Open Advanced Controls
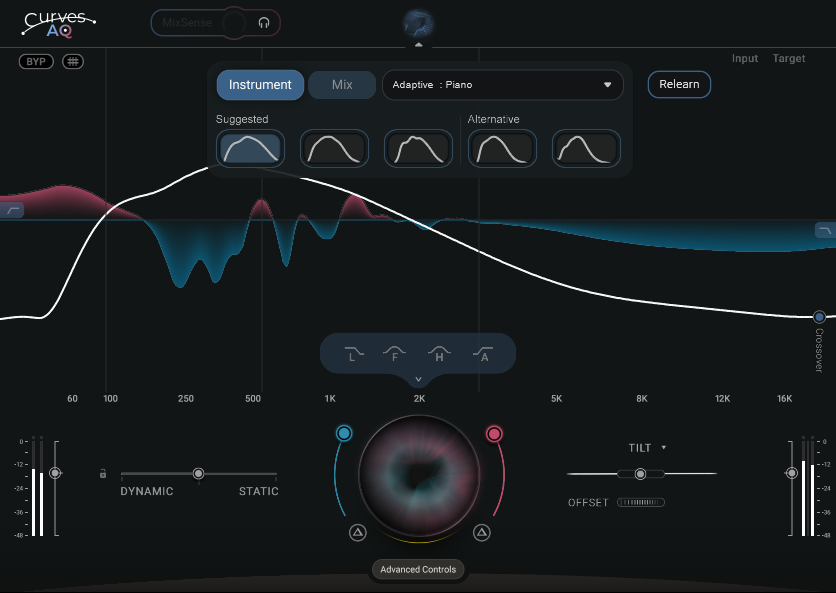This screenshot has width=836, height=593. pos(418,570)
